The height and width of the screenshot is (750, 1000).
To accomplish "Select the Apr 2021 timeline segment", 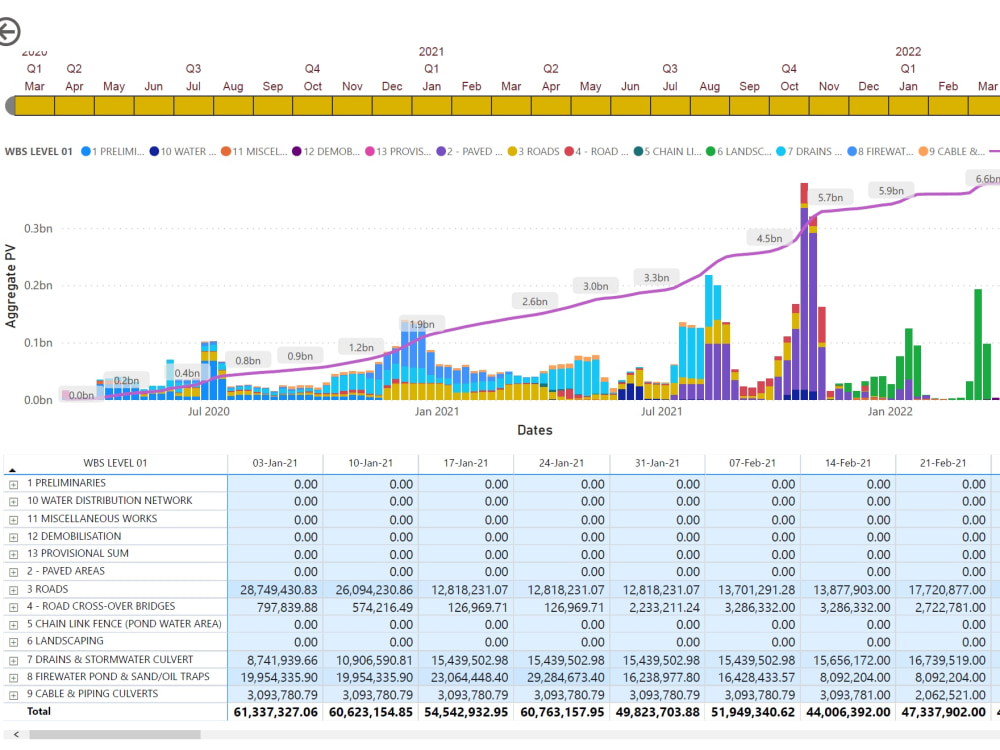I will 551,105.
